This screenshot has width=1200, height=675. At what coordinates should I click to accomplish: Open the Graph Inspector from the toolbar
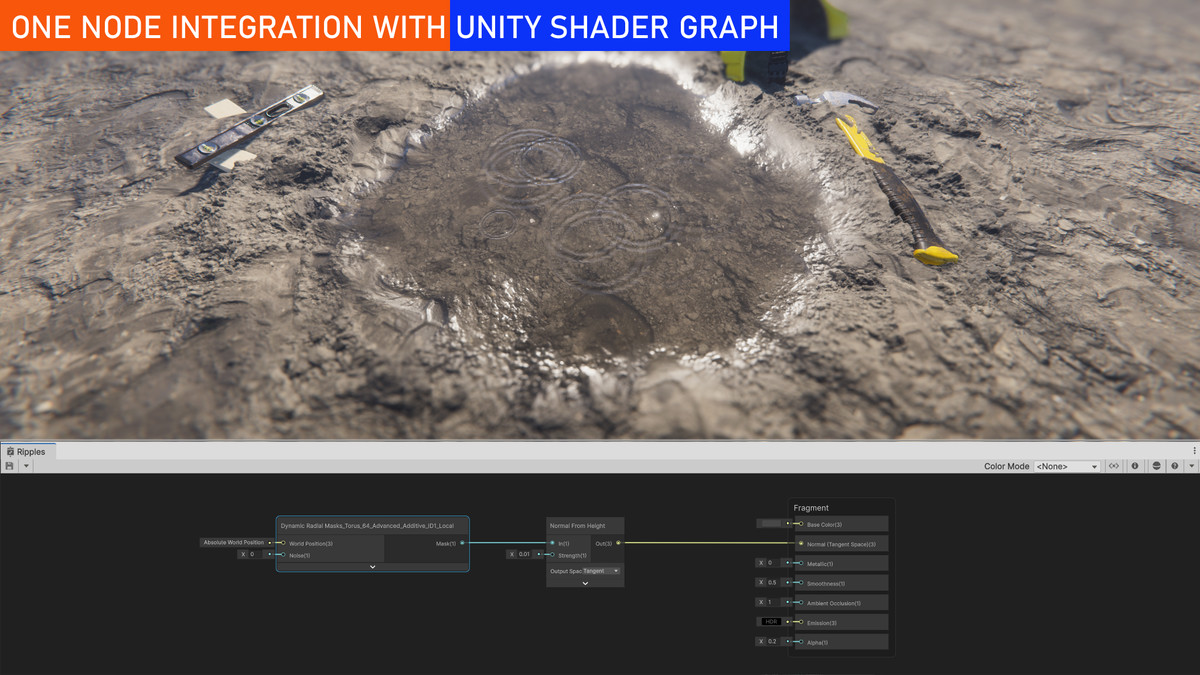click(x=1135, y=466)
